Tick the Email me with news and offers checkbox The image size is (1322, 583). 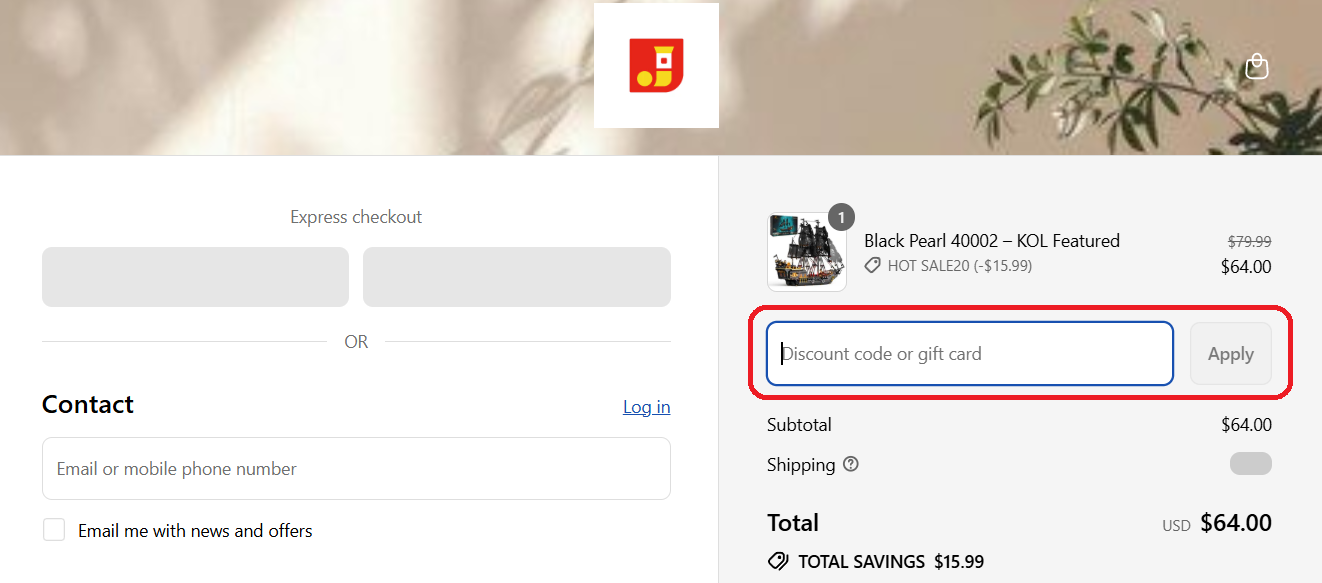tap(54, 530)
